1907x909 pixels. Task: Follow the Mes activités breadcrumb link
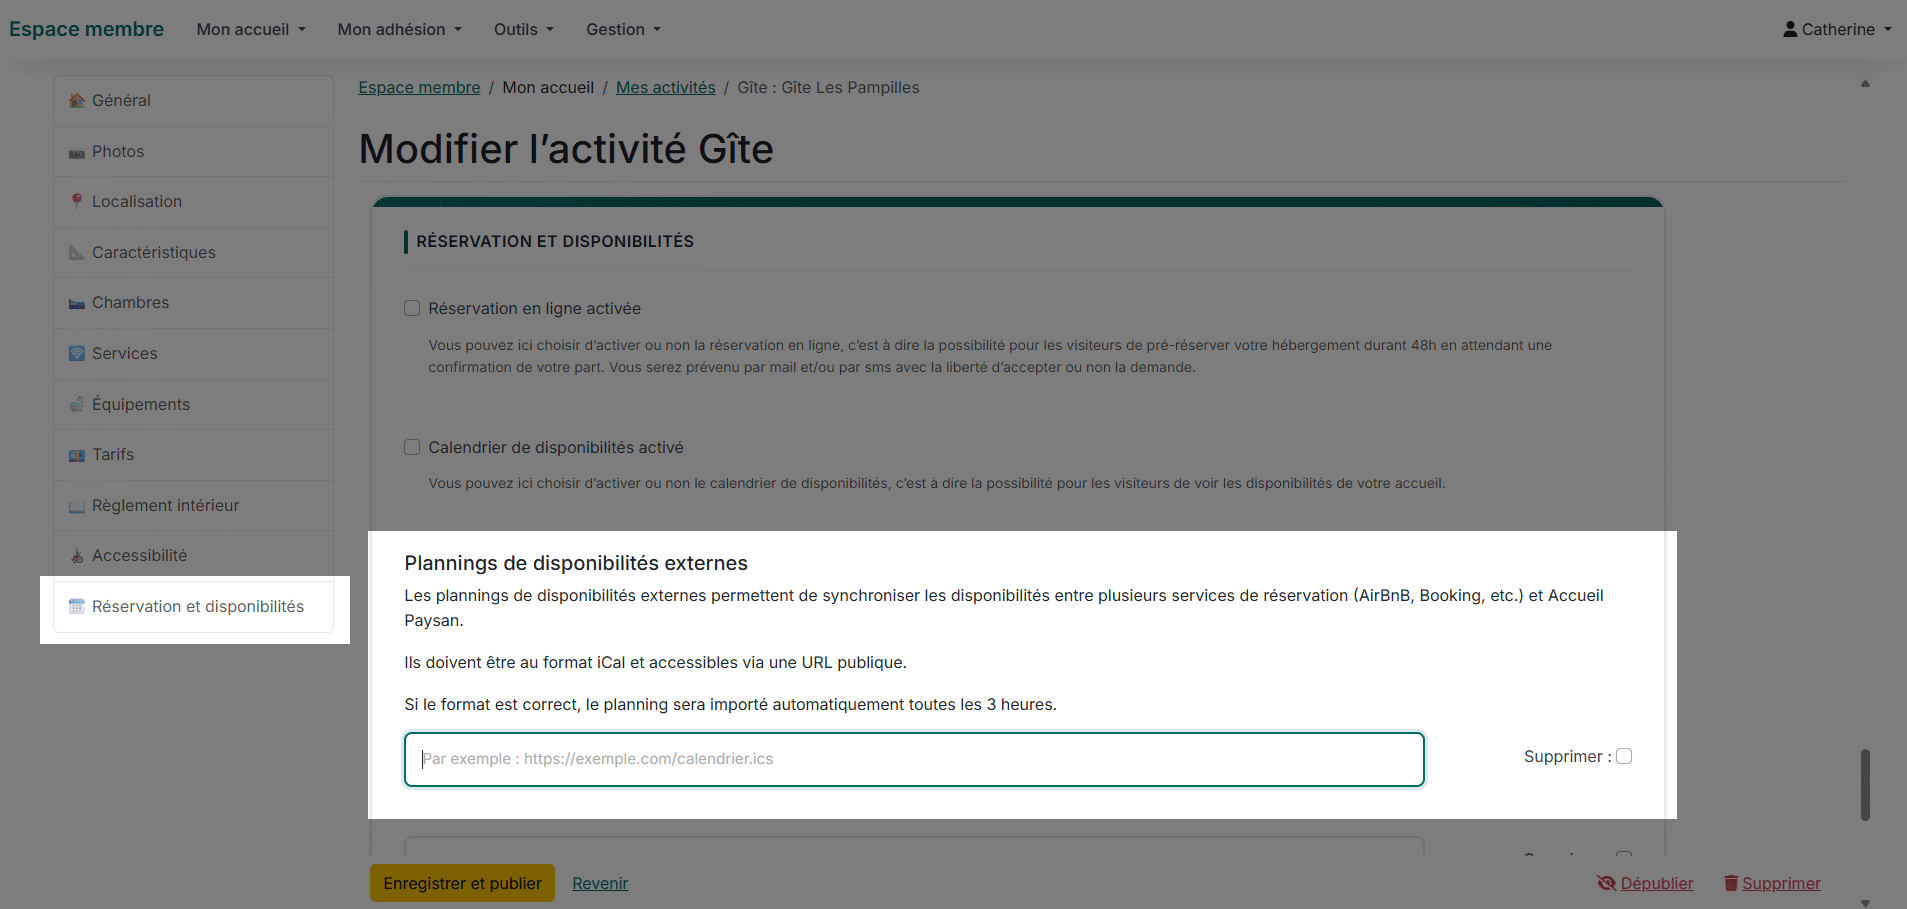665,87
